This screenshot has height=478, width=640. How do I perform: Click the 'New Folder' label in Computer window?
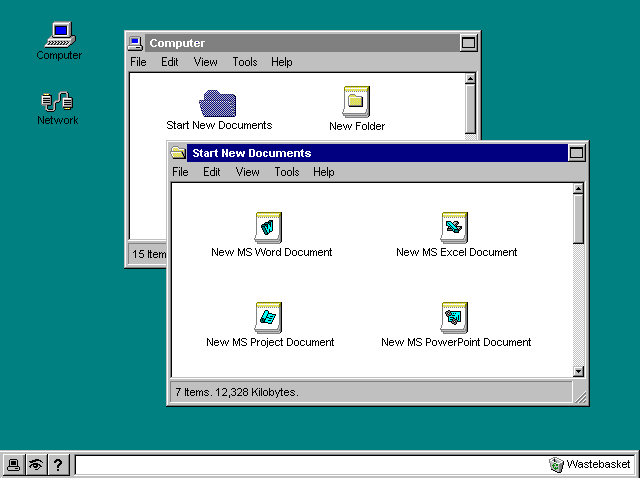tap(357, 126)
